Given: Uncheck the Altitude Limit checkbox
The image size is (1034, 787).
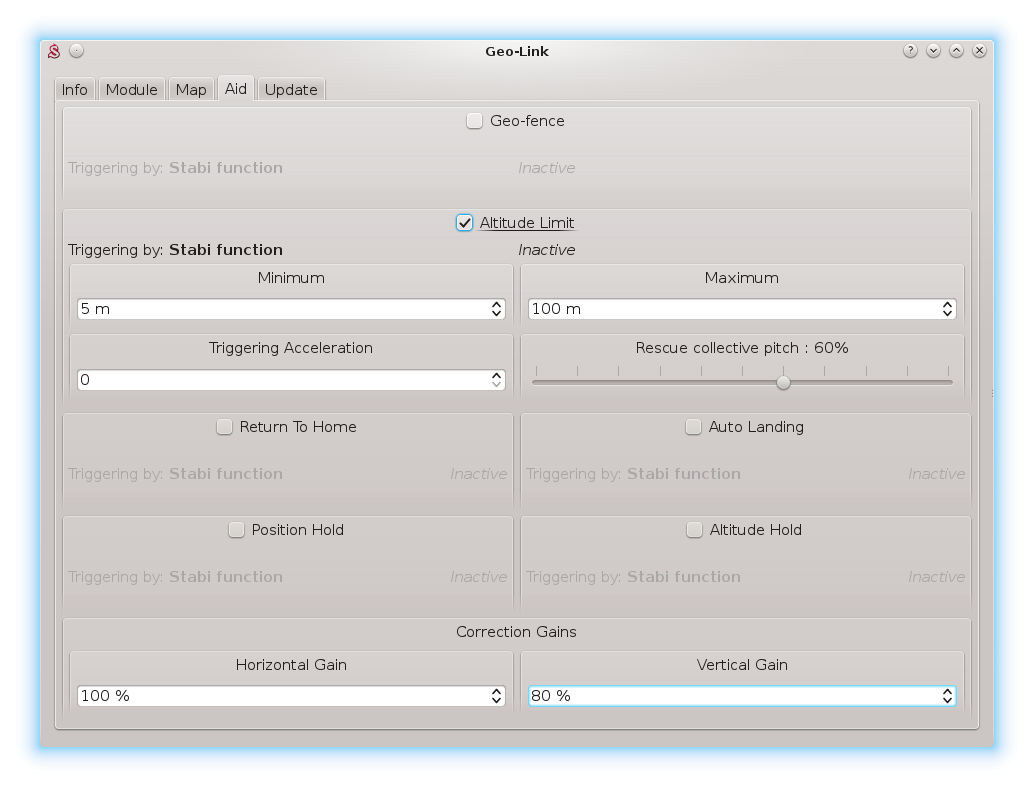Looking at the screenshot, I should click(x=465, y=223).
